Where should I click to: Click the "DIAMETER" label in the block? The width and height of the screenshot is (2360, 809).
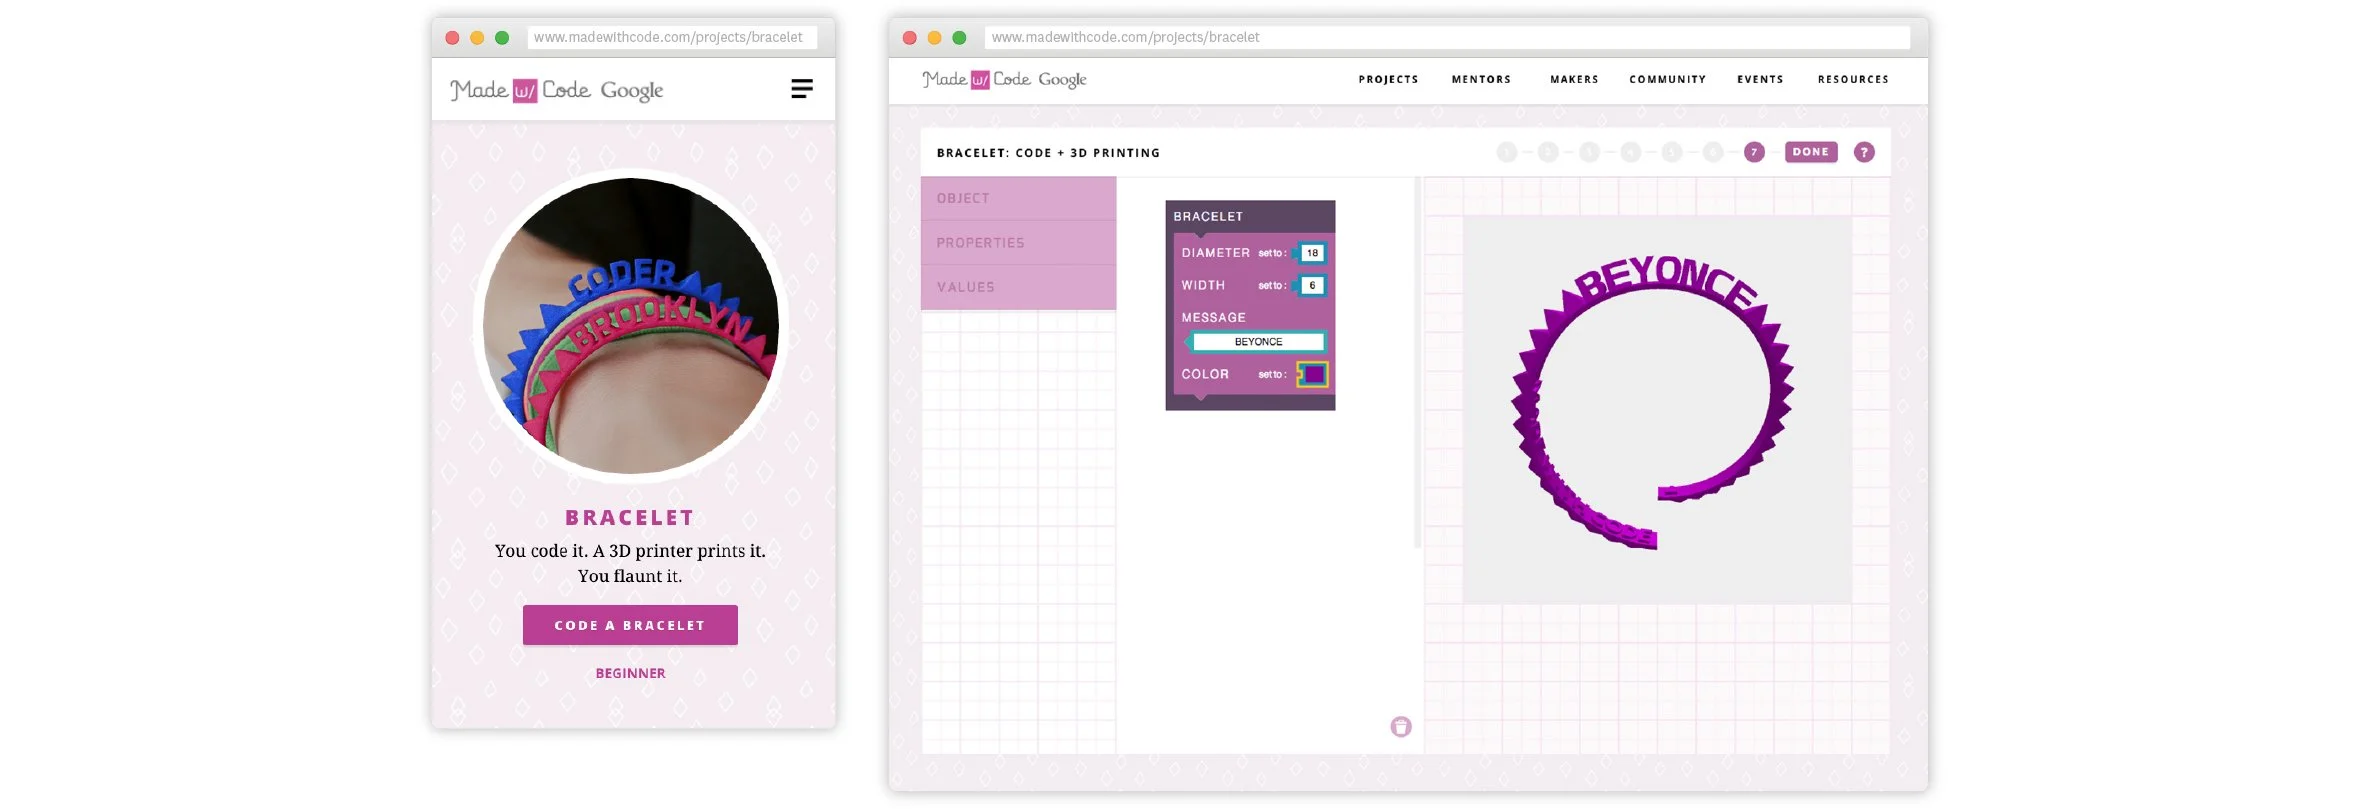1215,253
